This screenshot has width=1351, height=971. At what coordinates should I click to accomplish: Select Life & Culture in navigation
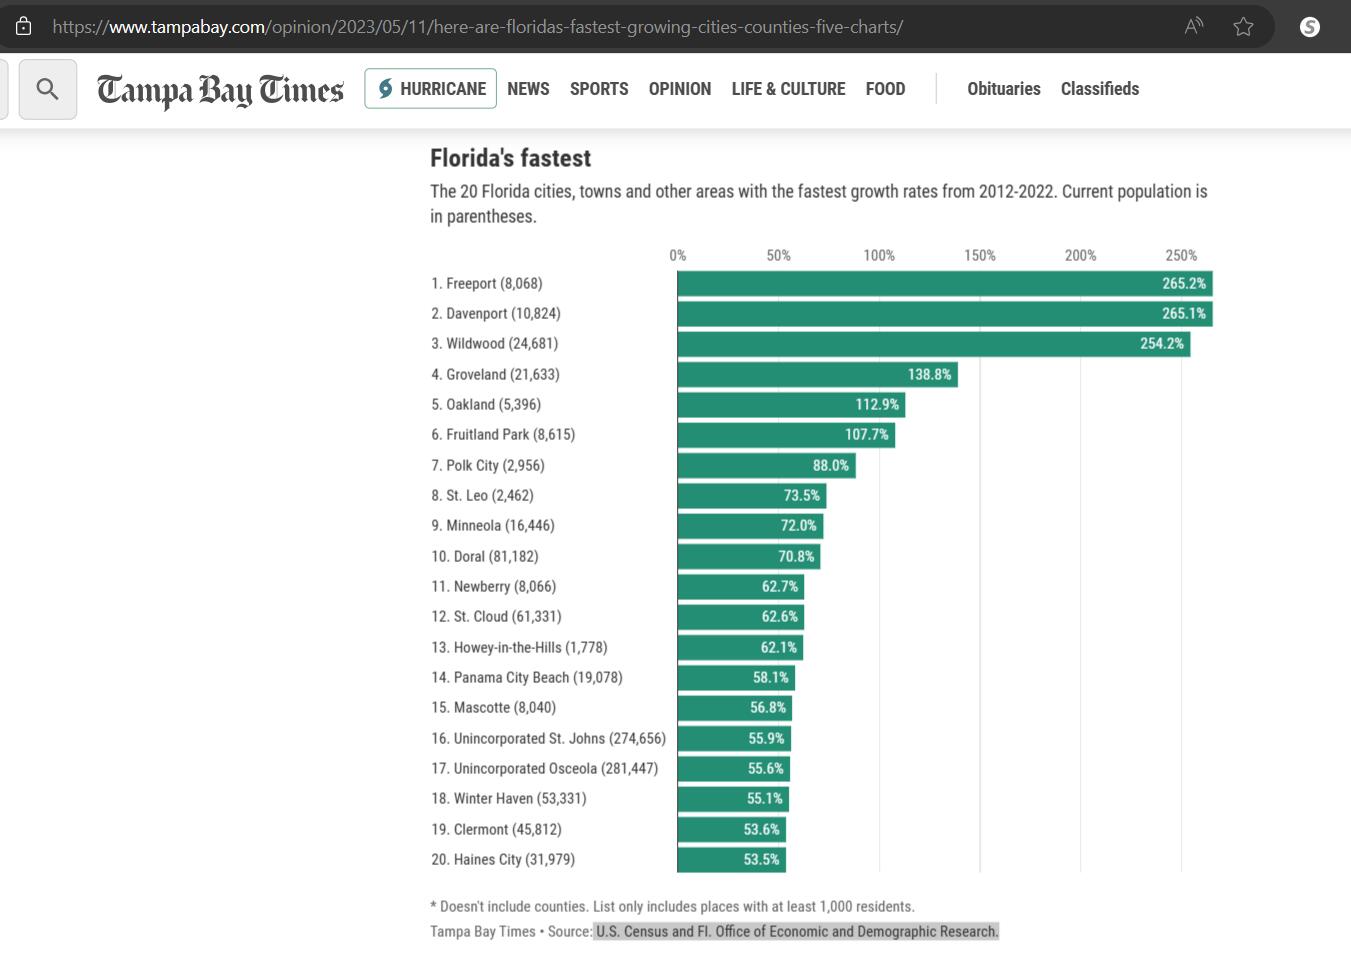pos(788,89)
